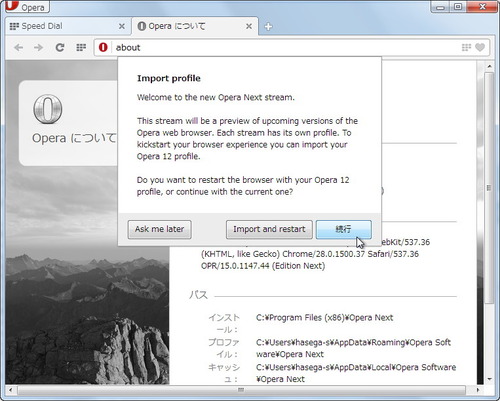
Task: Minimize the Opera window
Action: (x=440, y=7)
